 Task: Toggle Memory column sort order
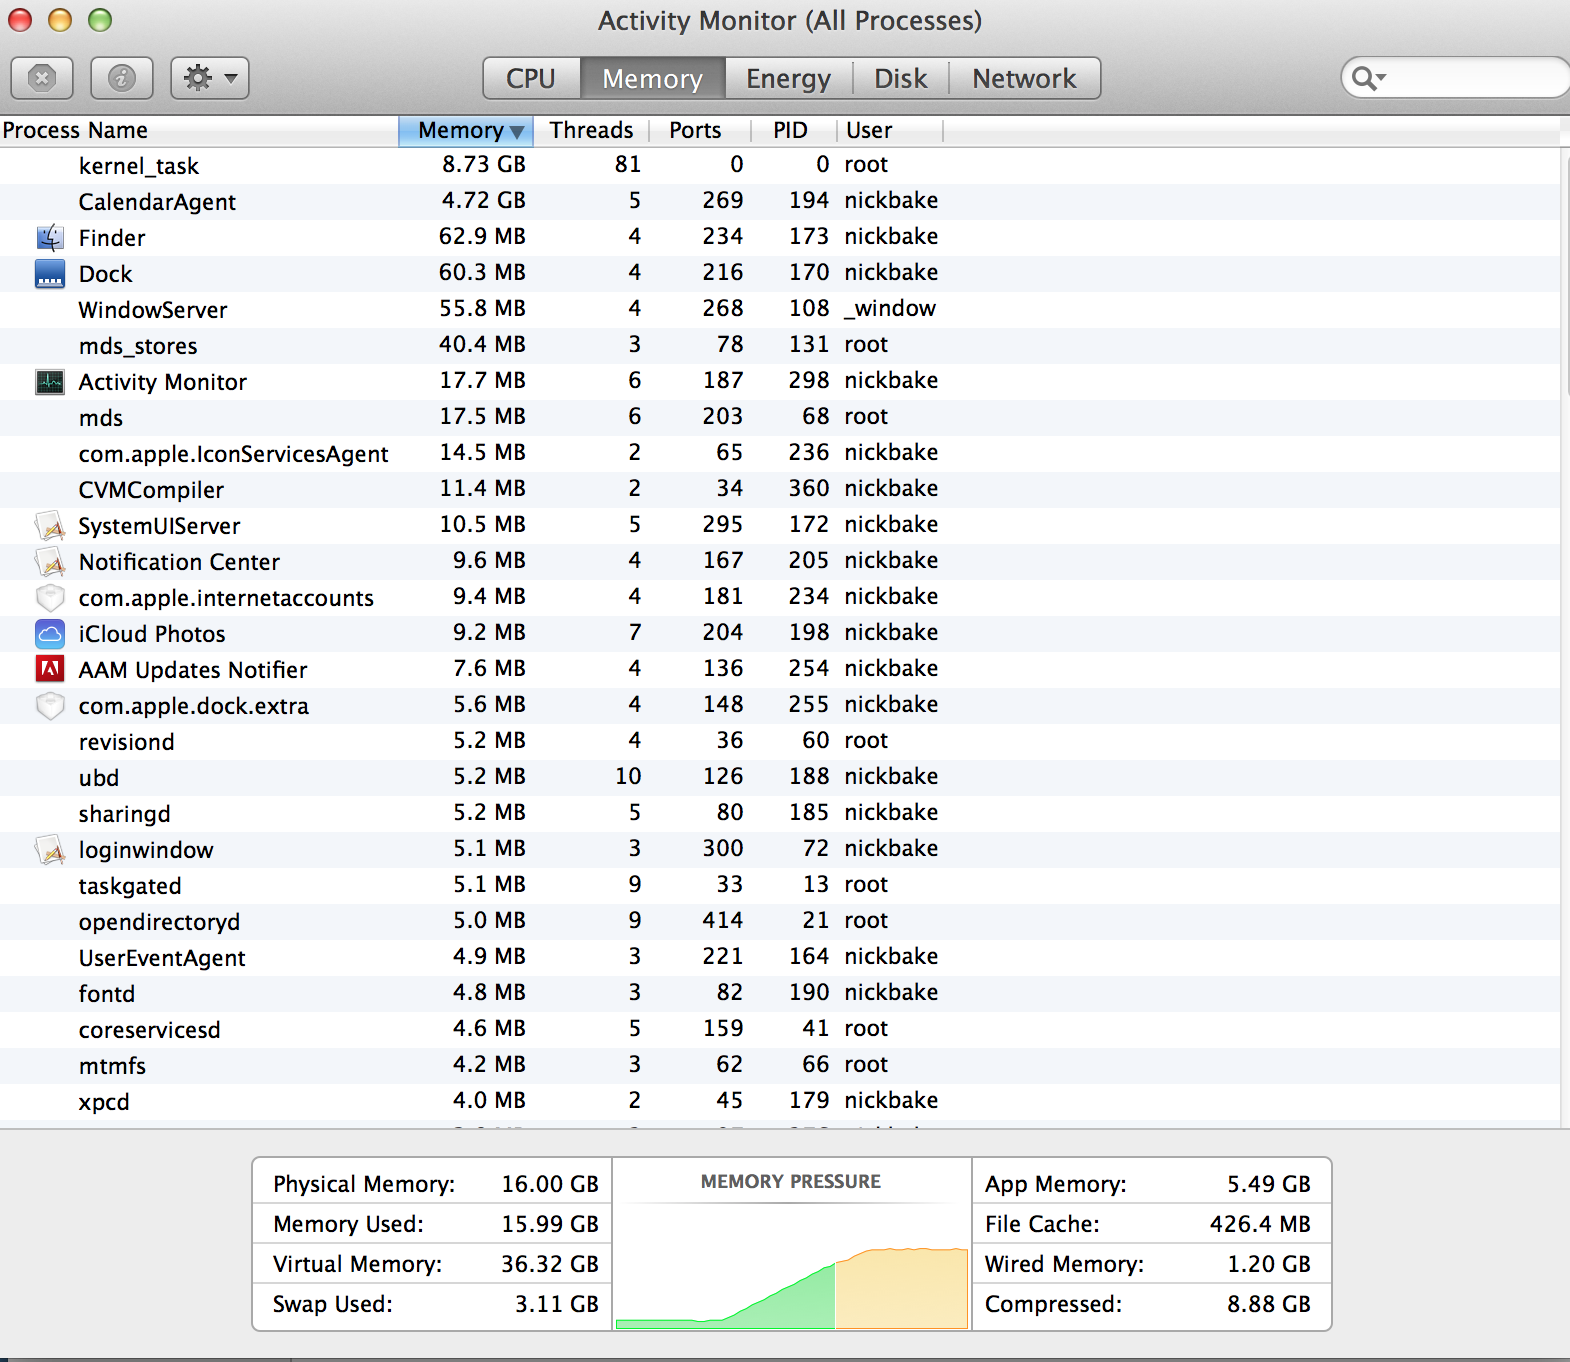[x=466, y=131]
